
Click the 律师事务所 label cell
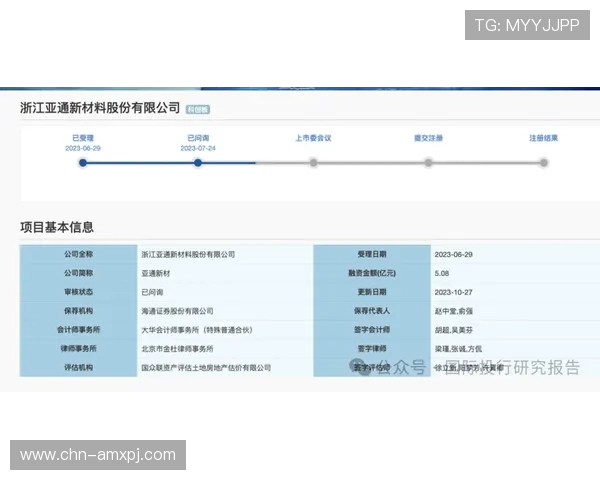coord(78,348)
